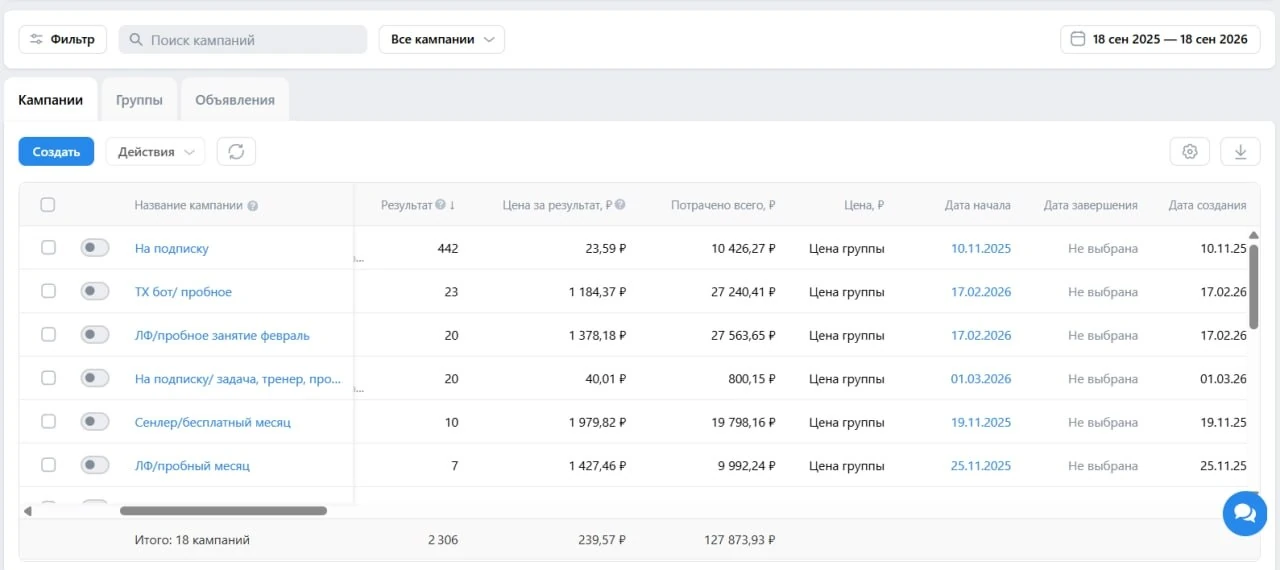Image resolution: width=1280 pixels, height=570 pixels.
Task: Click the refresh icon next to Действия
Action: [236, 152]
